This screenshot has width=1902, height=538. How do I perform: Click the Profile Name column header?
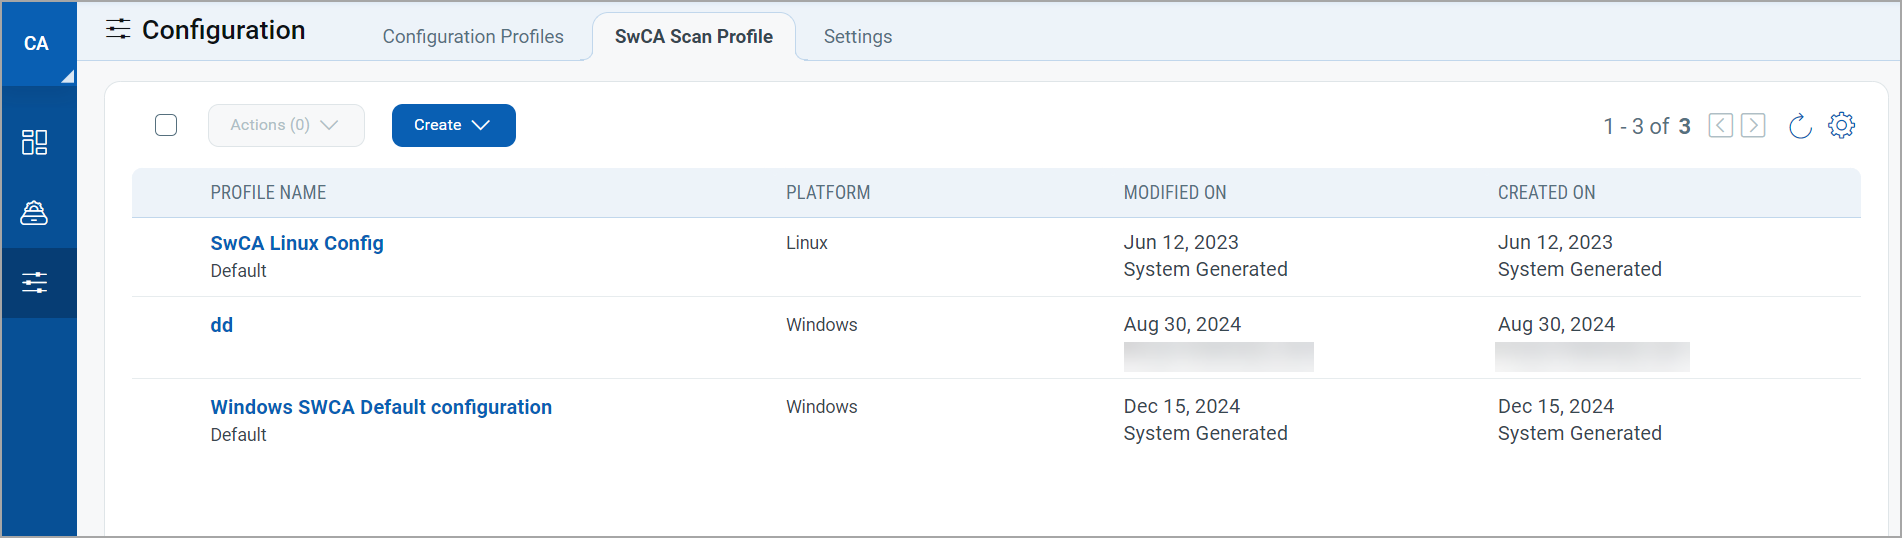pos(268,193)
